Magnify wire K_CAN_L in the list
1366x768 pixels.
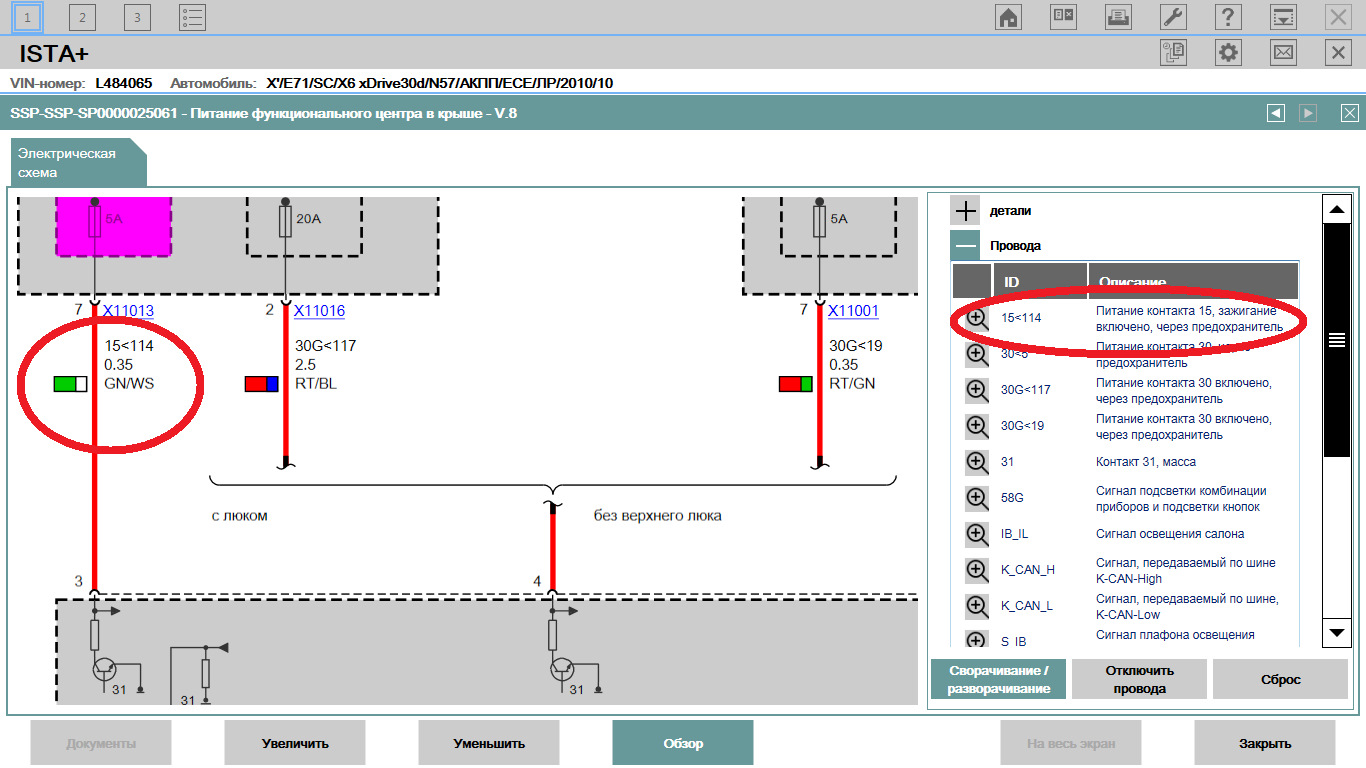coord(977,606)
